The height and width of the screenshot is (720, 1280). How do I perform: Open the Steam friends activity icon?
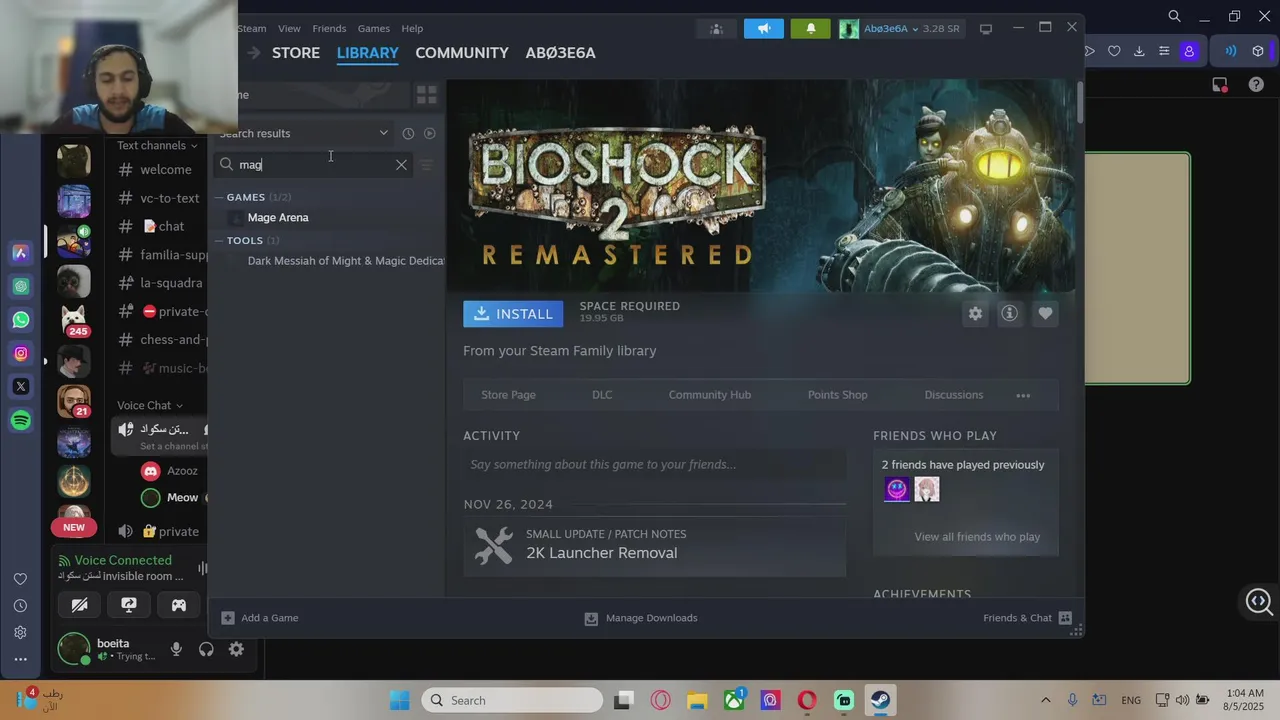[x=716, y=29]
